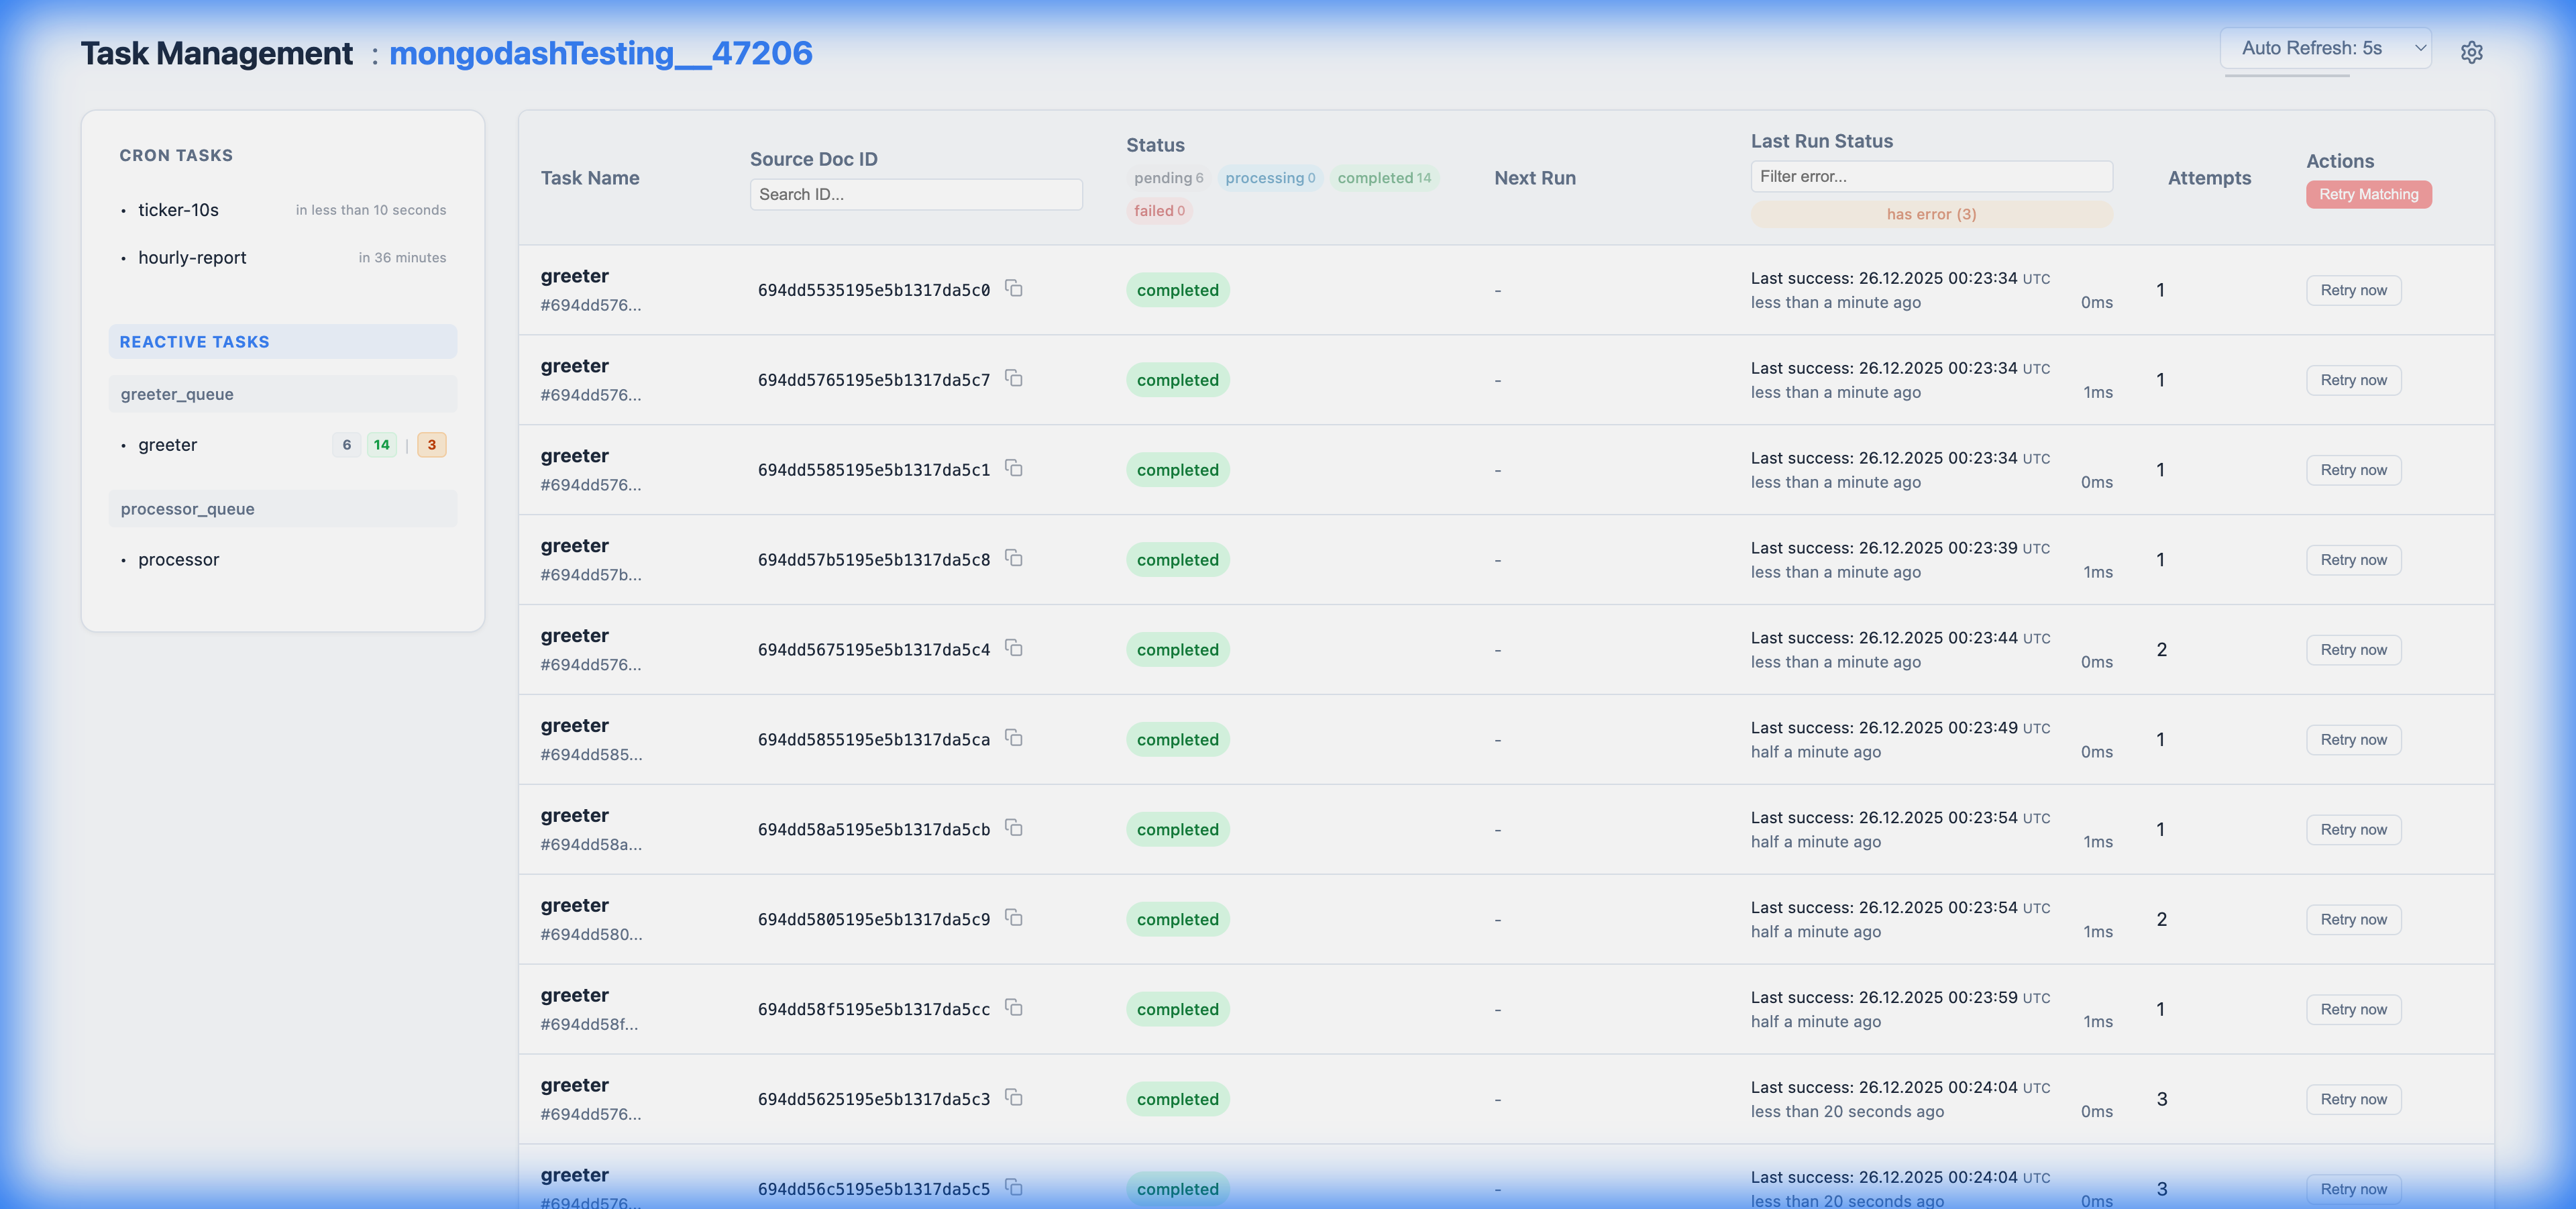Toggle the failed status filter
The height and width of the screenshot is (1209, 2576).
point(1159,210)
